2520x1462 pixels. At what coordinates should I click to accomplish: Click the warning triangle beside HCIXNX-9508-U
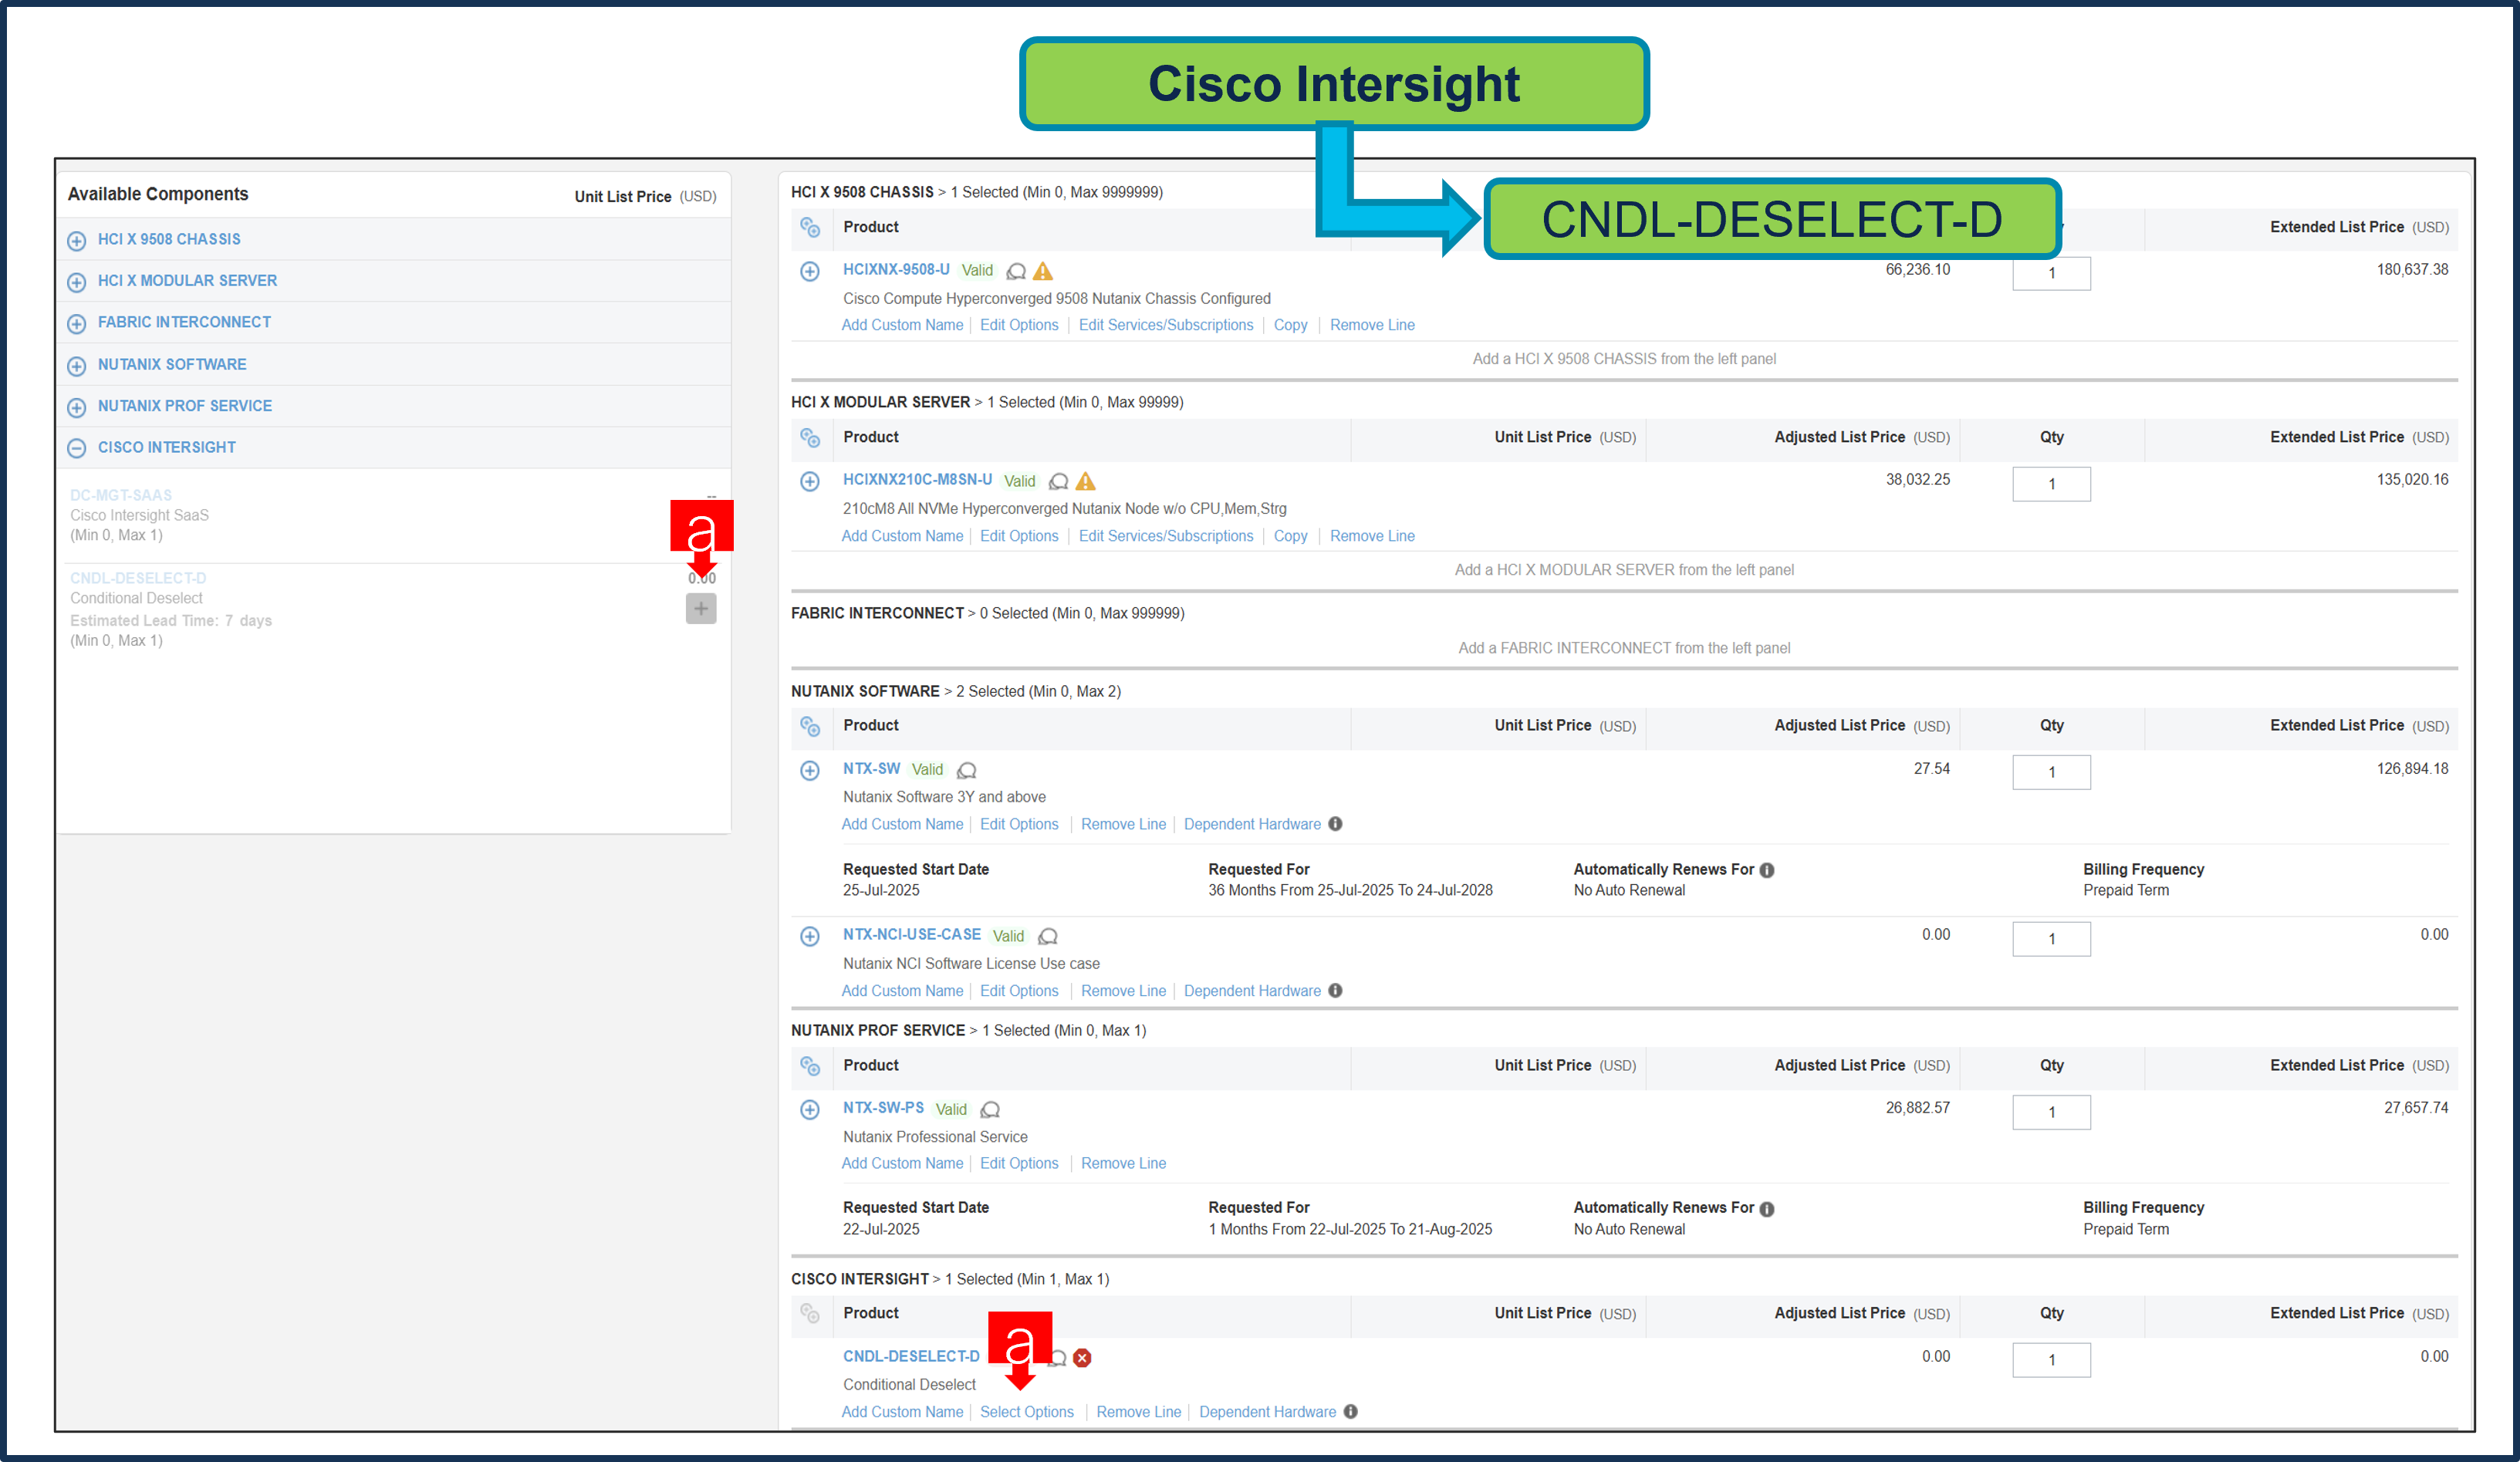click(x=1043, y=270)
